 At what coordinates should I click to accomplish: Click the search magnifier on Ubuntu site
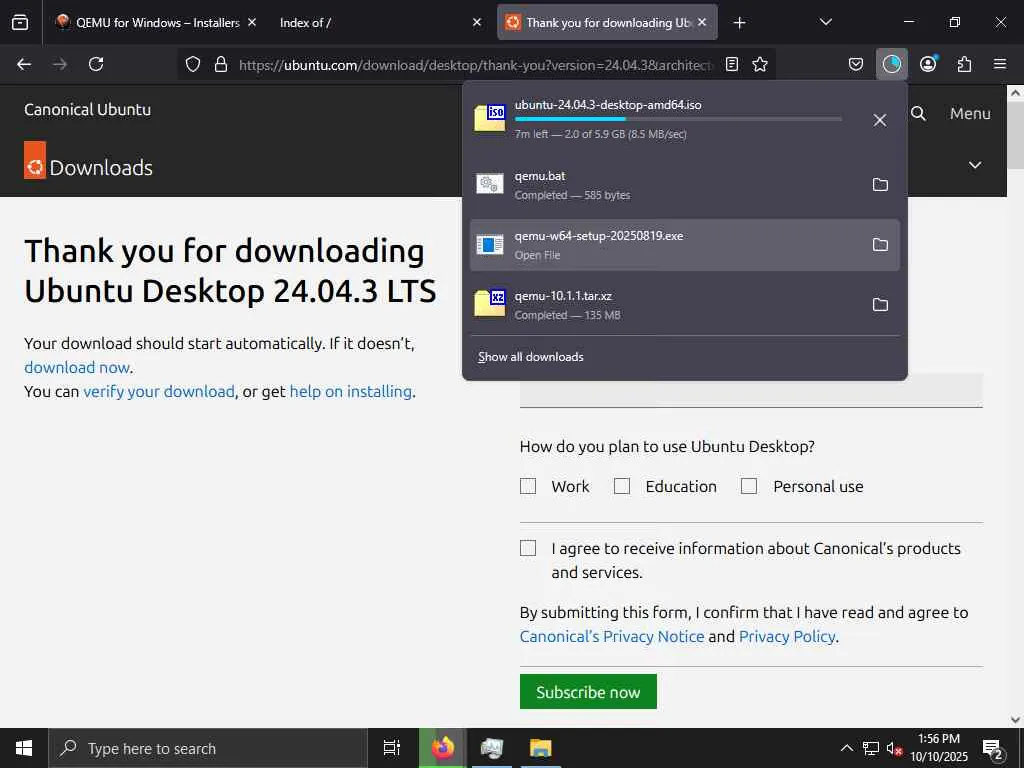coord(918,114)
